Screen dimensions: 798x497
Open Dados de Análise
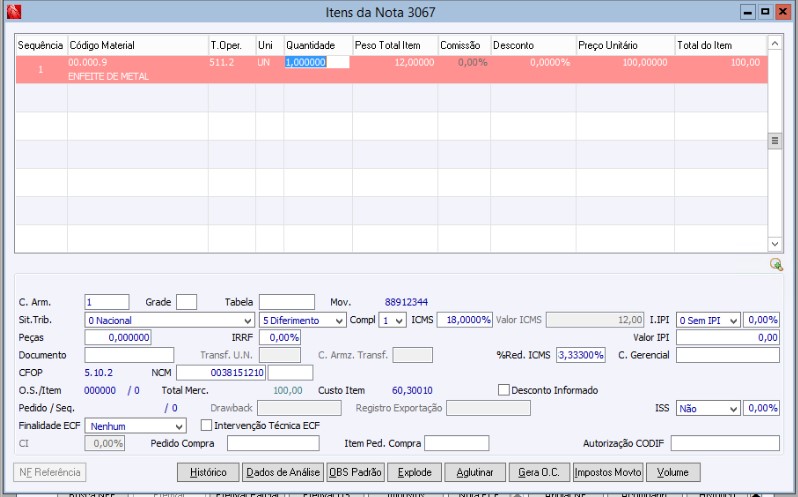283,473
